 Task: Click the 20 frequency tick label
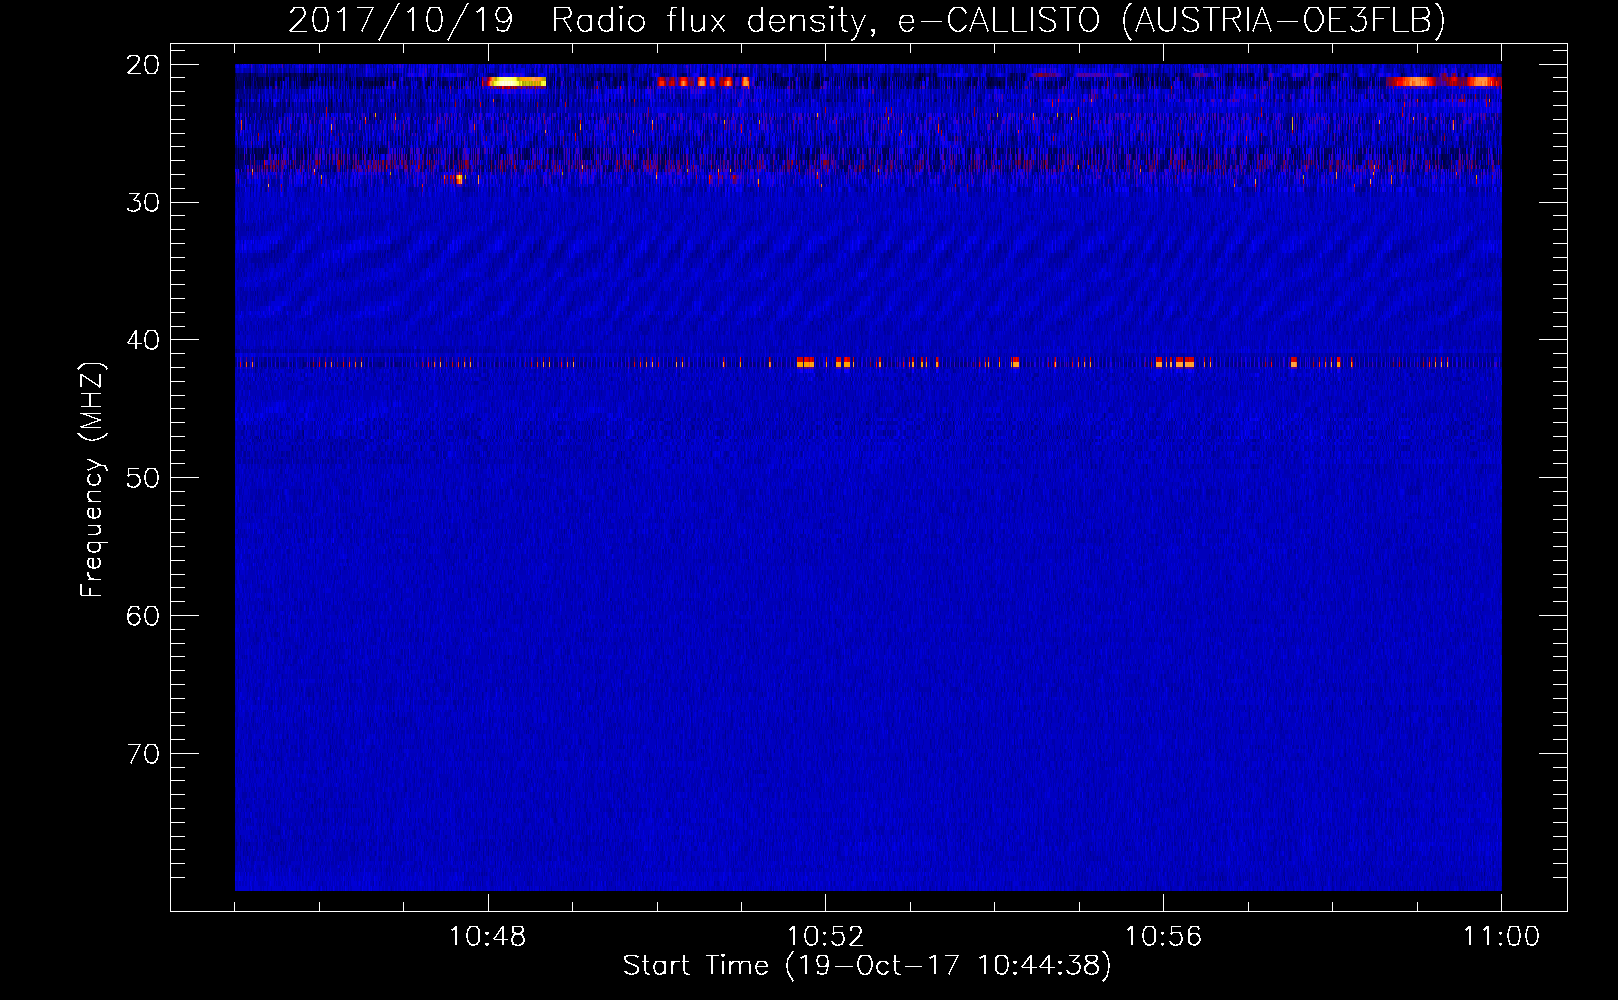(143, 65)
